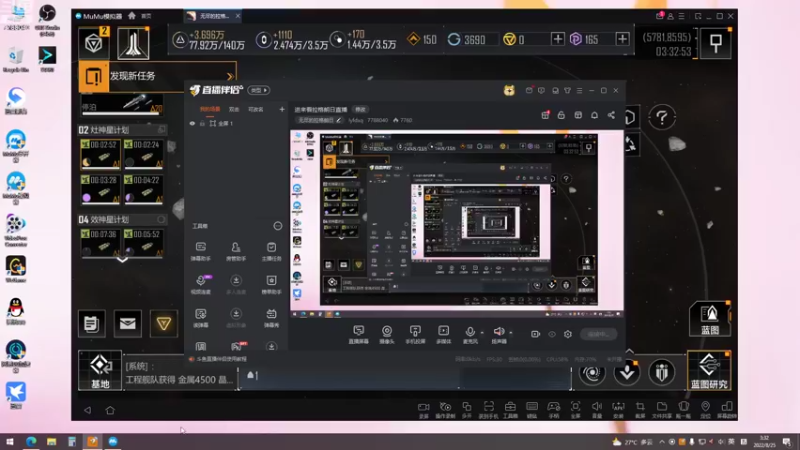The width and height of the screenshot is (800, 450).
Task: Click the 修改 button beside stream title
Action: coord(361,109)
